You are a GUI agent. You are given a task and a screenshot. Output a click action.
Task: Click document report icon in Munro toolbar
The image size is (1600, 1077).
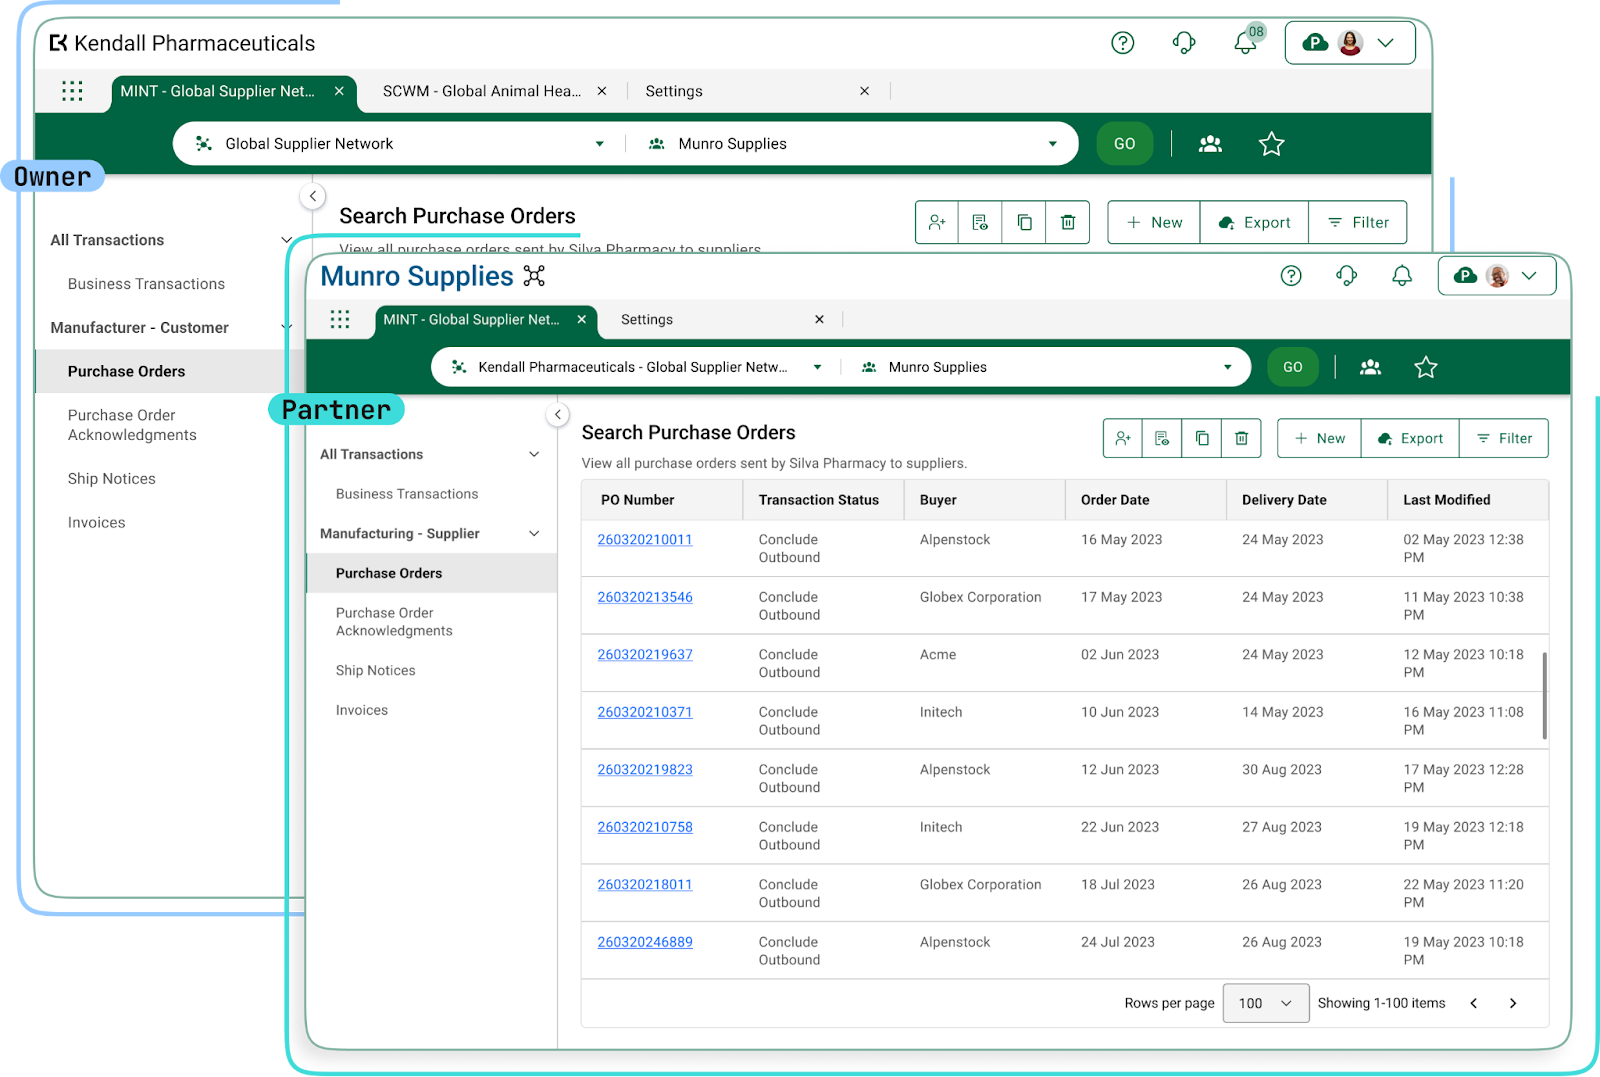click(x=1162, y=438)
